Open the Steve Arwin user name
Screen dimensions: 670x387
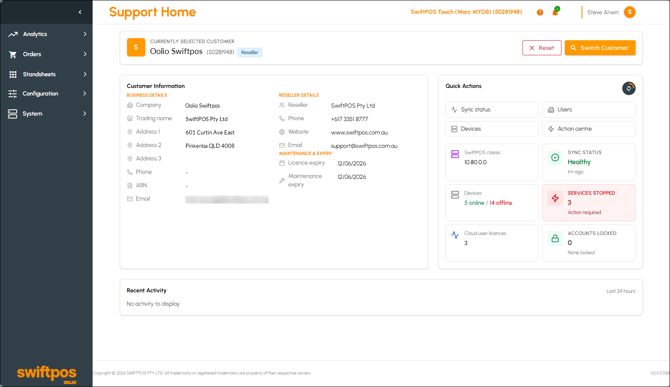click(x=603, y=12)
